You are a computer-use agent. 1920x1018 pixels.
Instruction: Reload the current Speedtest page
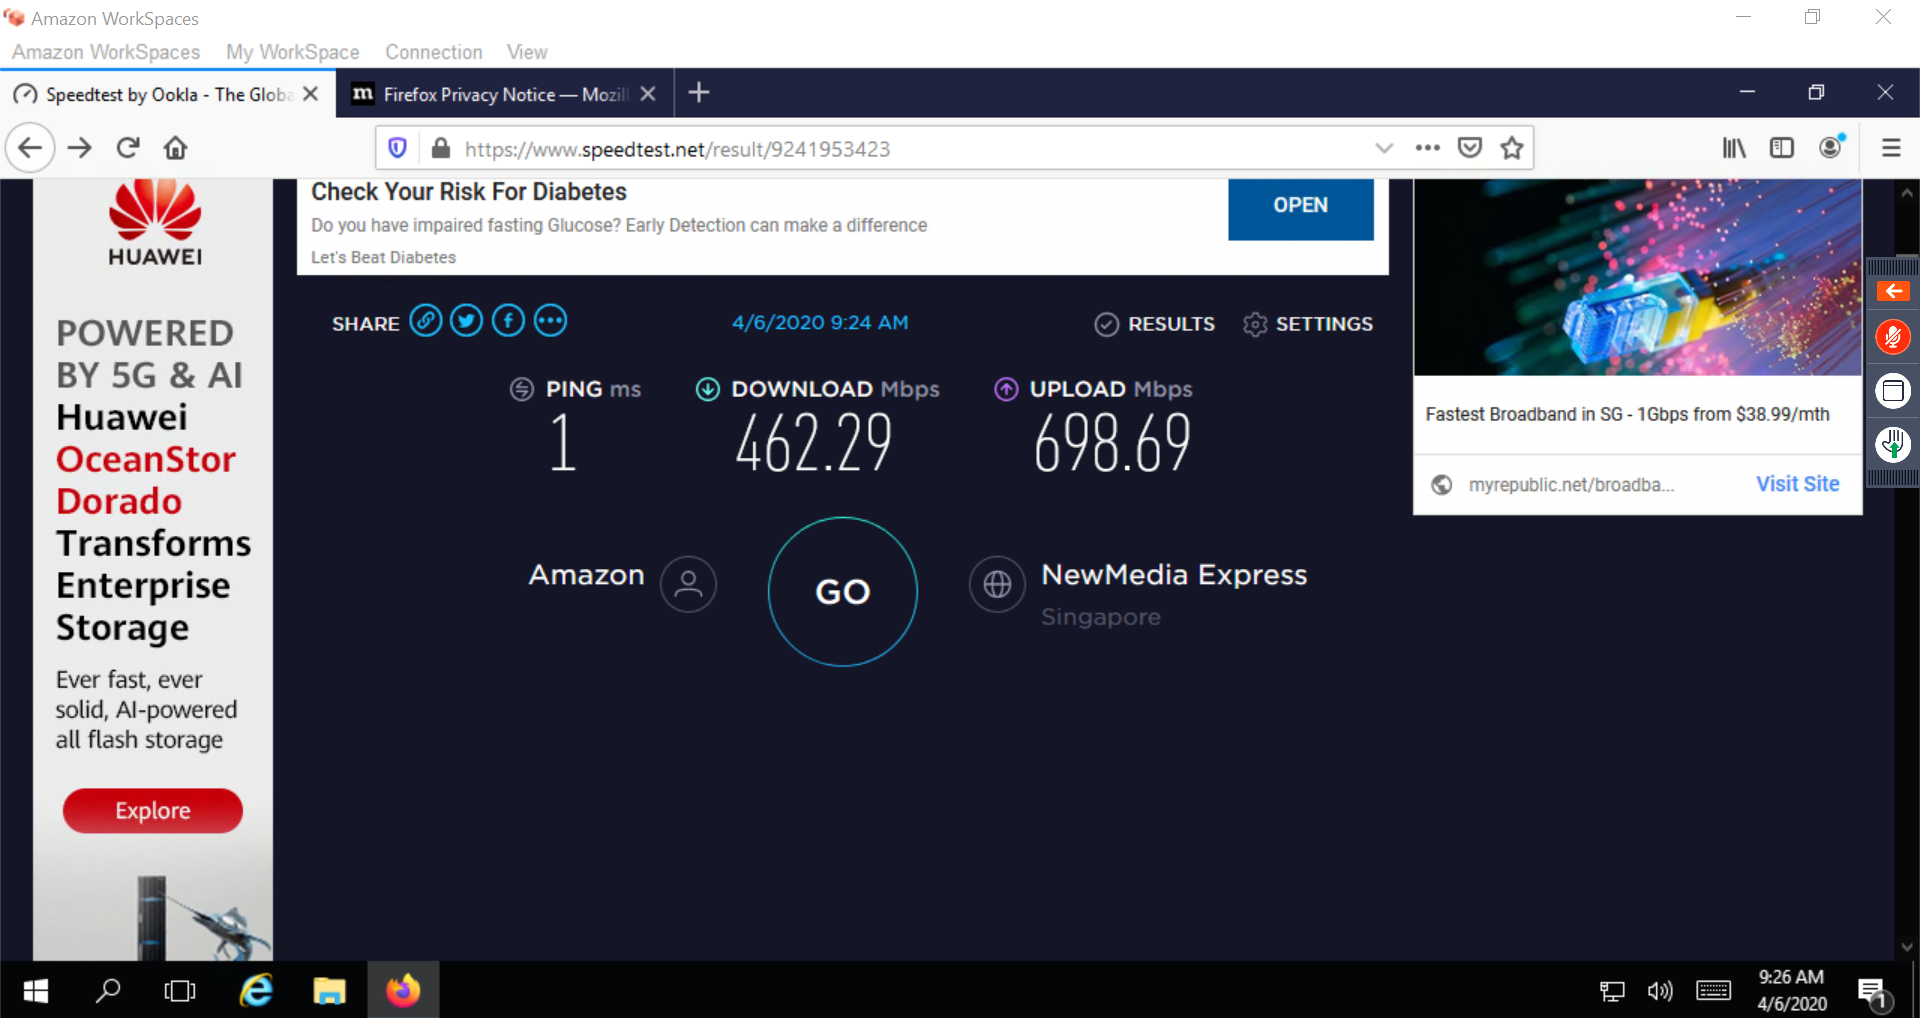pyautogui.click(x=128, y=148)
